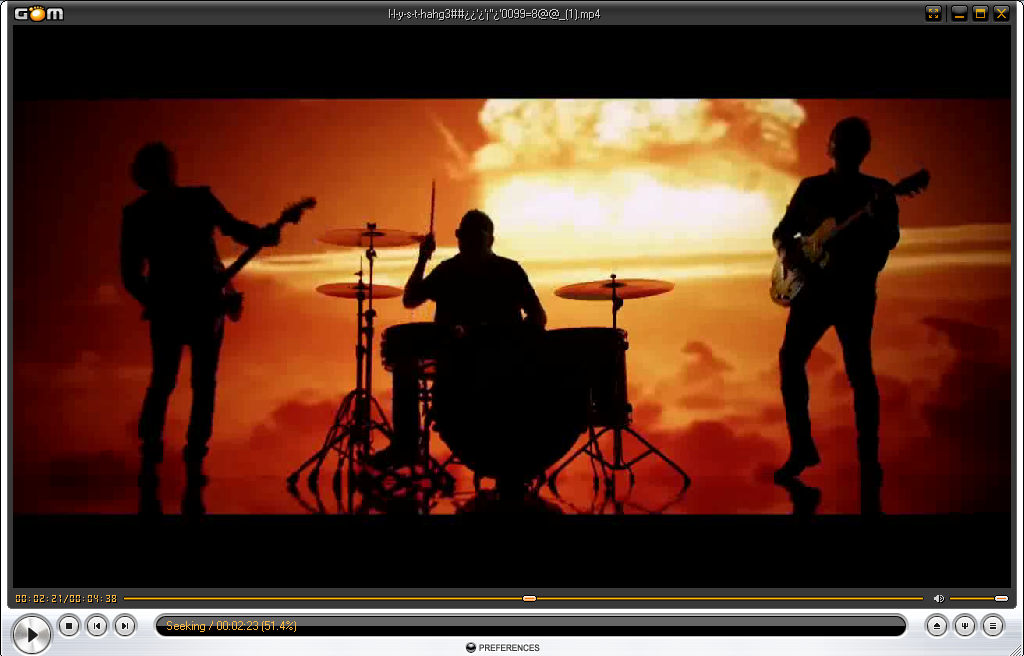Screen dimensions: 1024x656
Task: Mute audio via the speaker icon
Action: tap(938, 599)
